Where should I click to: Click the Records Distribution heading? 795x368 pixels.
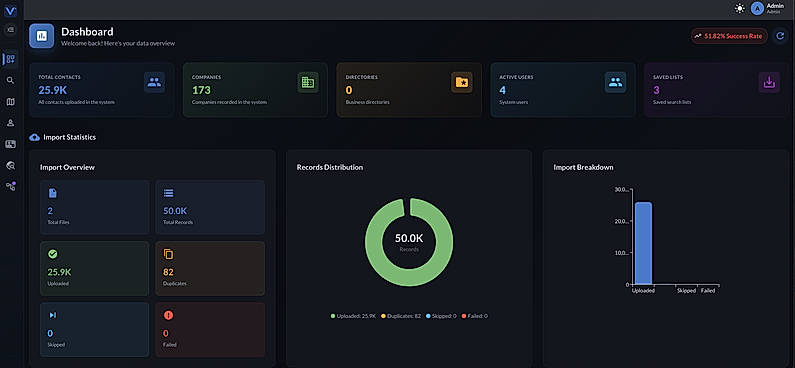click(x=330, y=167)
